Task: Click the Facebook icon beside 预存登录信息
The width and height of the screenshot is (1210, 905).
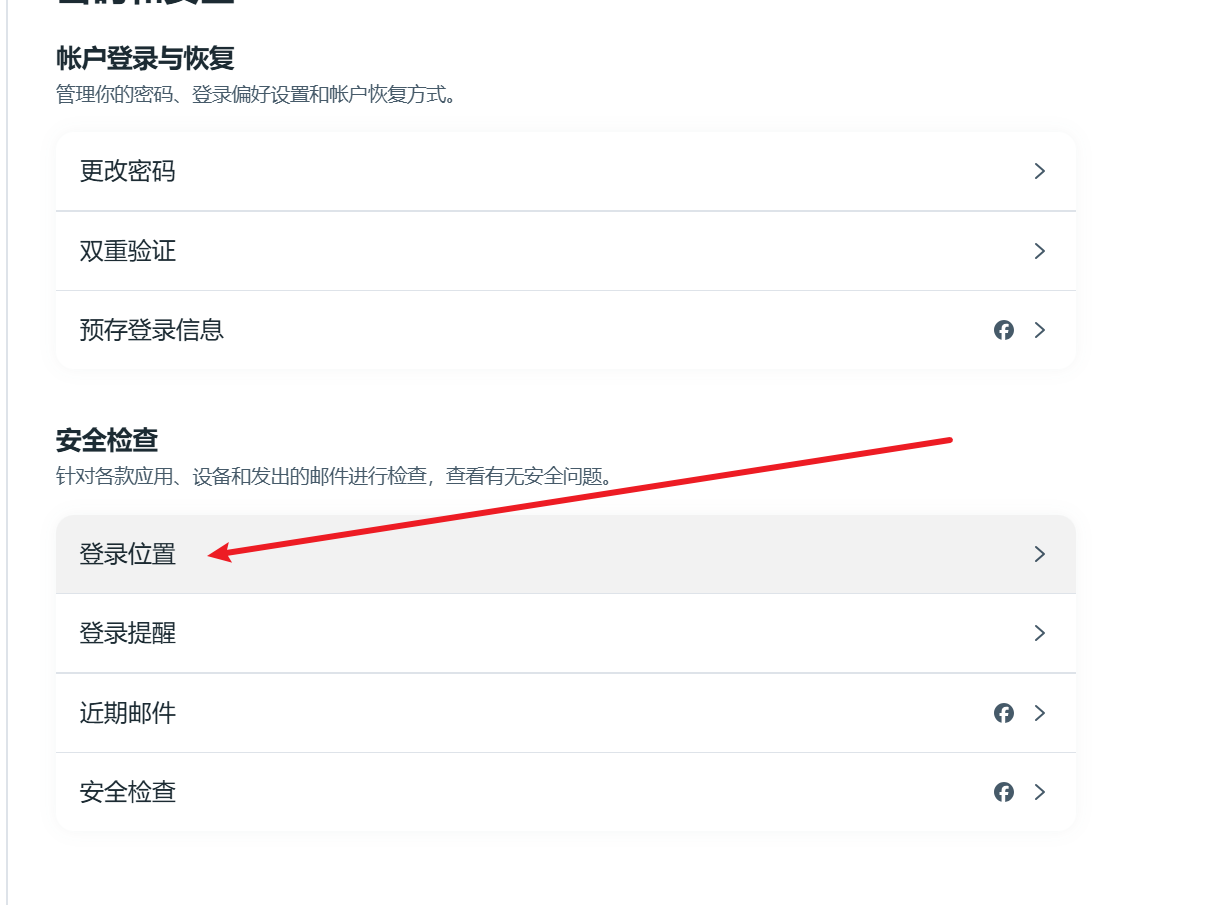Action: coord(1004,330)
